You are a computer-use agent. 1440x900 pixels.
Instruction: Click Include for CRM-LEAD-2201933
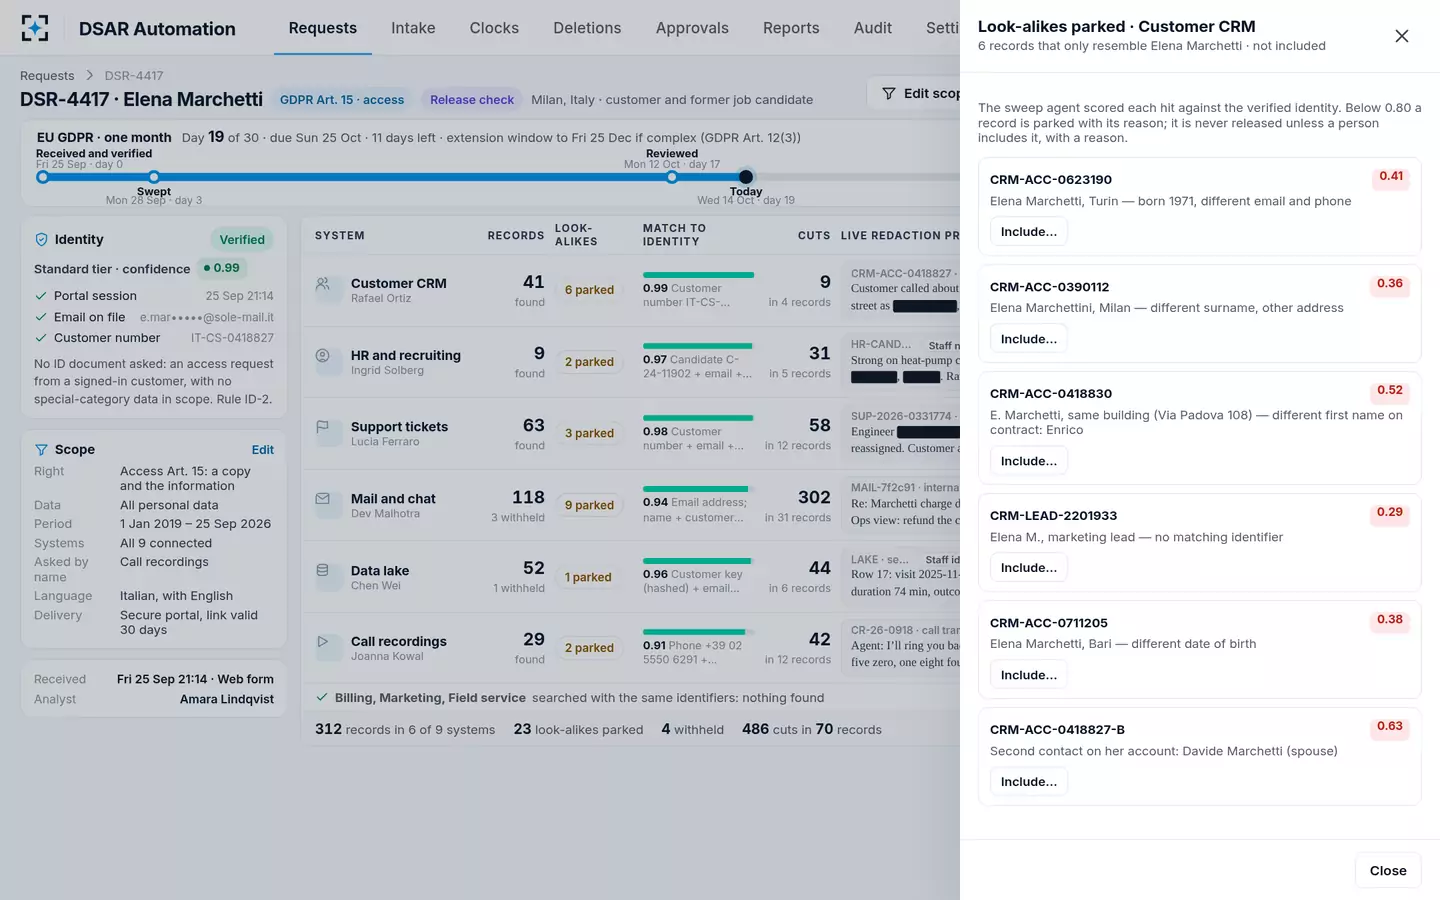pos(1029,568)
